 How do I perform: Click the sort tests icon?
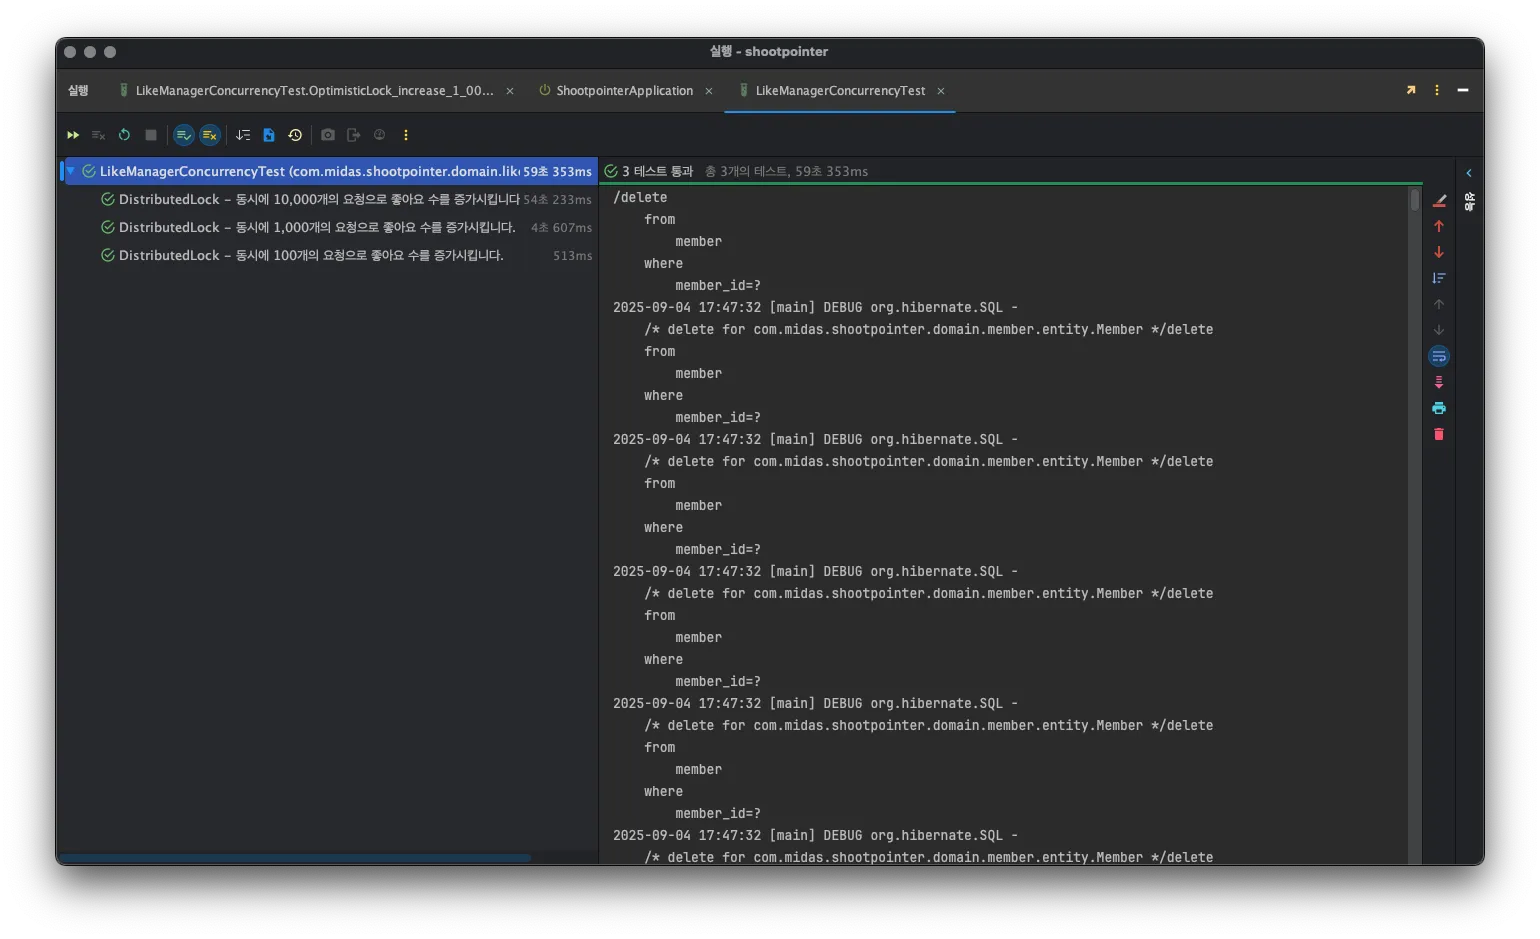coord(243,135)
